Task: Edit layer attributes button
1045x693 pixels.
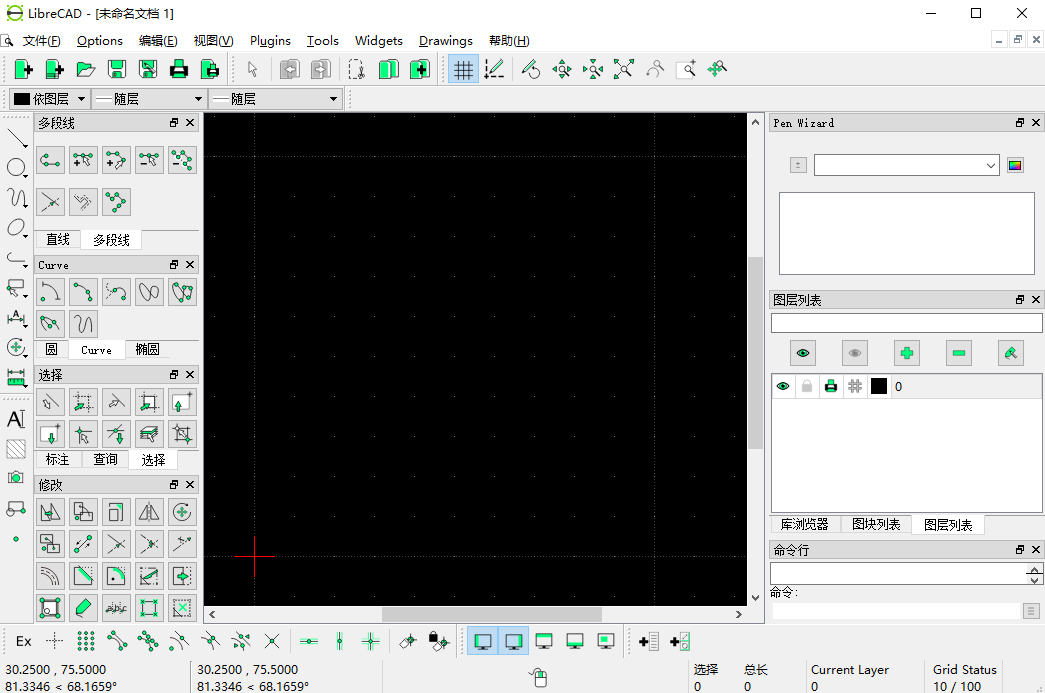Action: click(1010, 353)
